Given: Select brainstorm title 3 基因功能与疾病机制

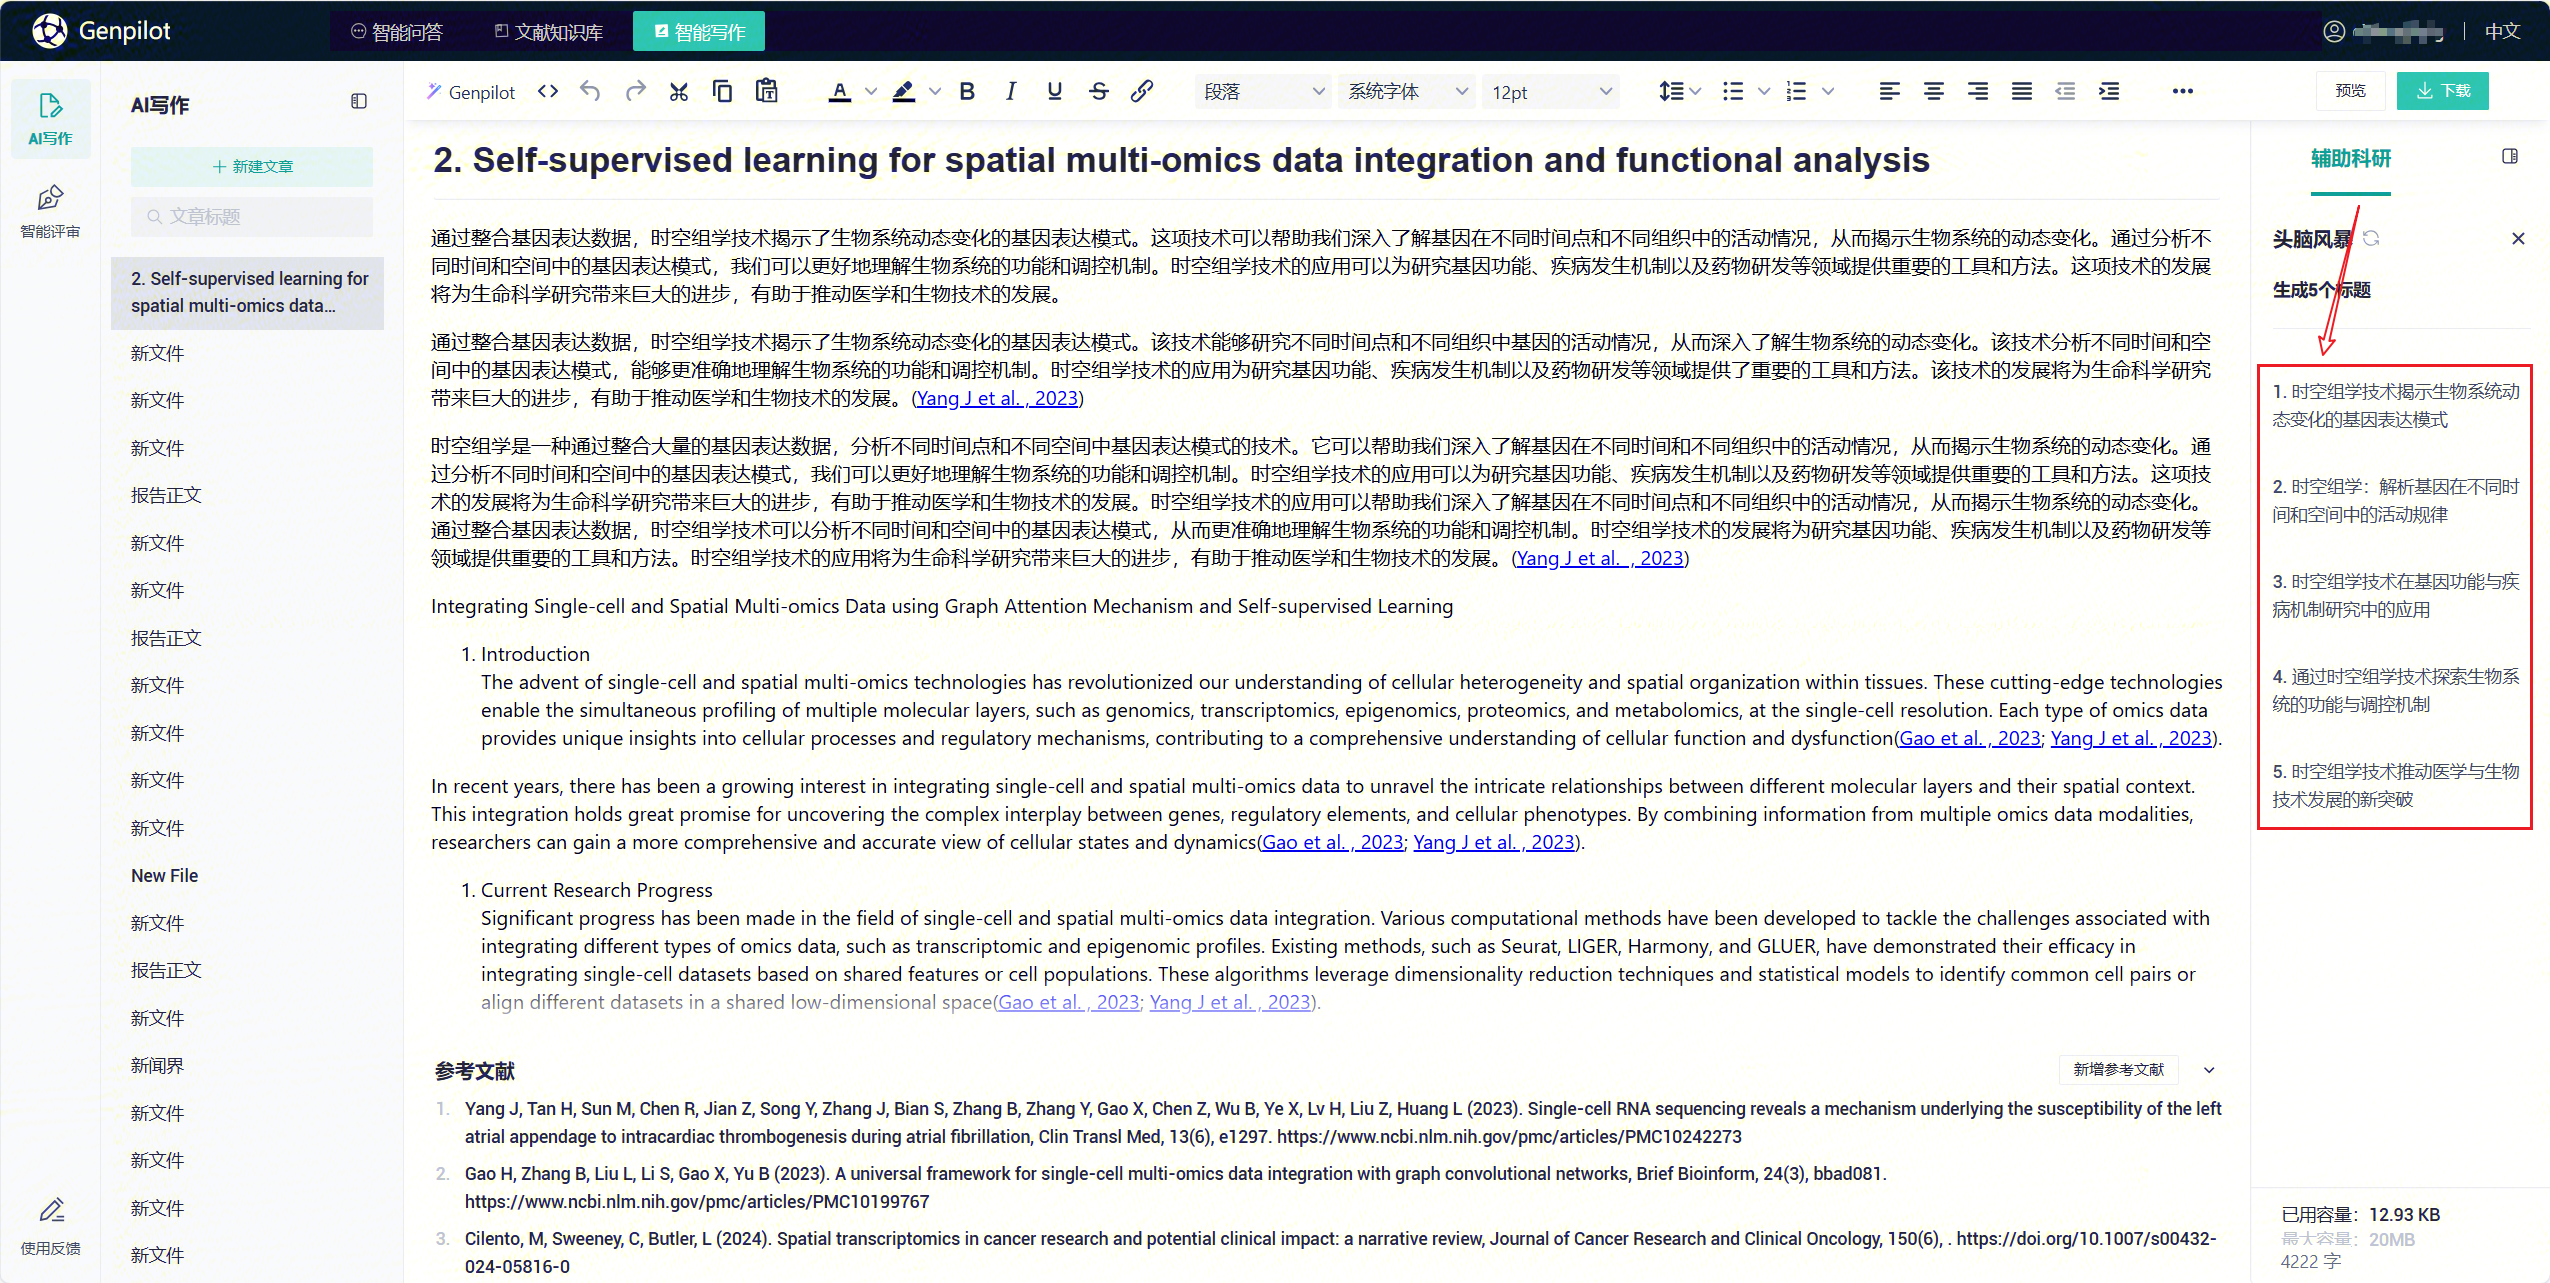Looking at the screenshot, I should point(2395,596).
